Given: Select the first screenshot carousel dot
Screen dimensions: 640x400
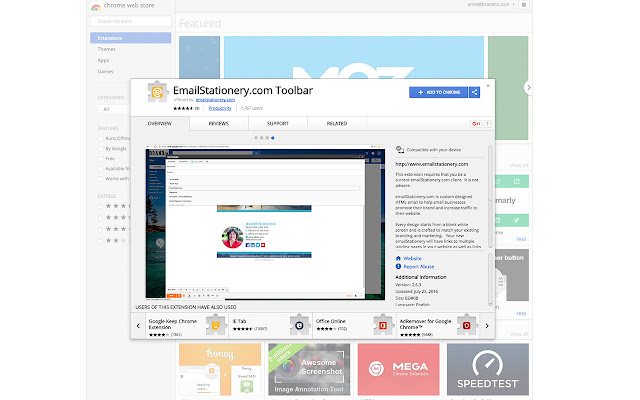Looking at the screenshot, I should (256, 138).
